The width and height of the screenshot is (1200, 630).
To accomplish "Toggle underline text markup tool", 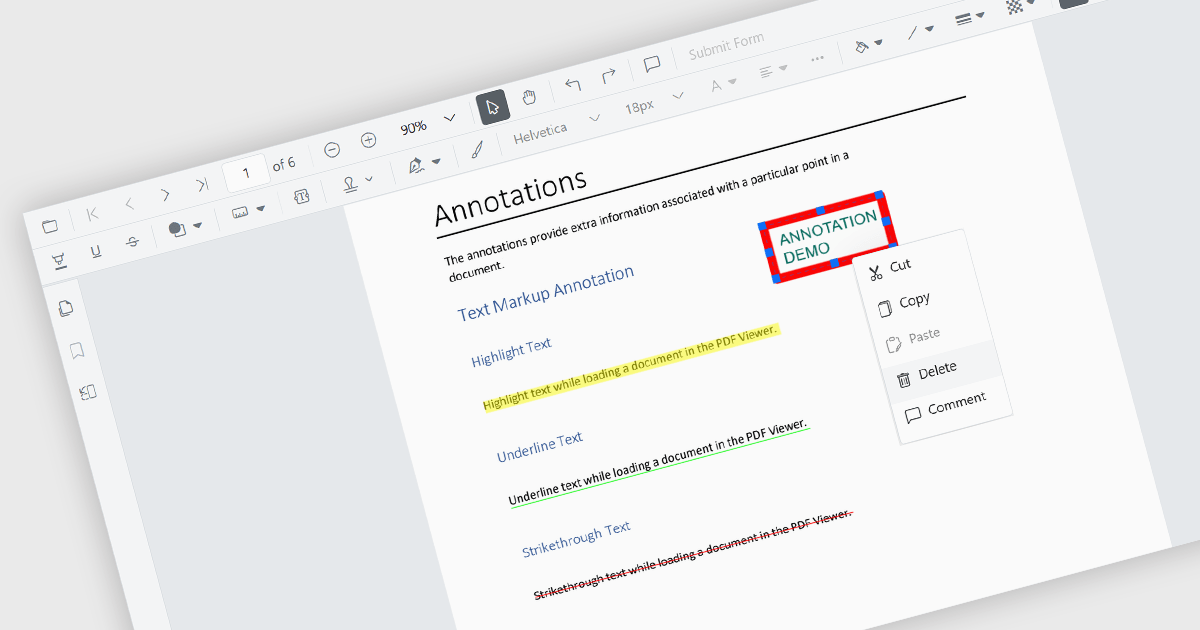I will [x=96, y=251].
